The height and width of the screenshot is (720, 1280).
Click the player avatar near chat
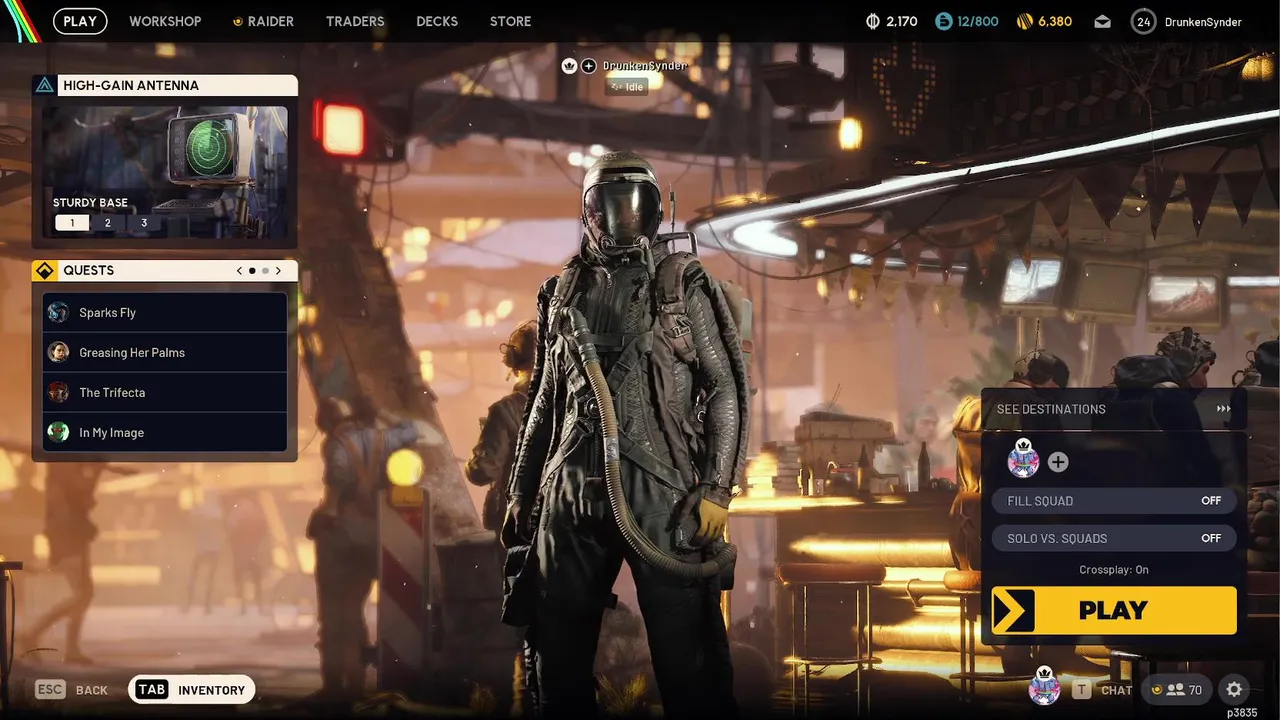tap(1044, 686)
